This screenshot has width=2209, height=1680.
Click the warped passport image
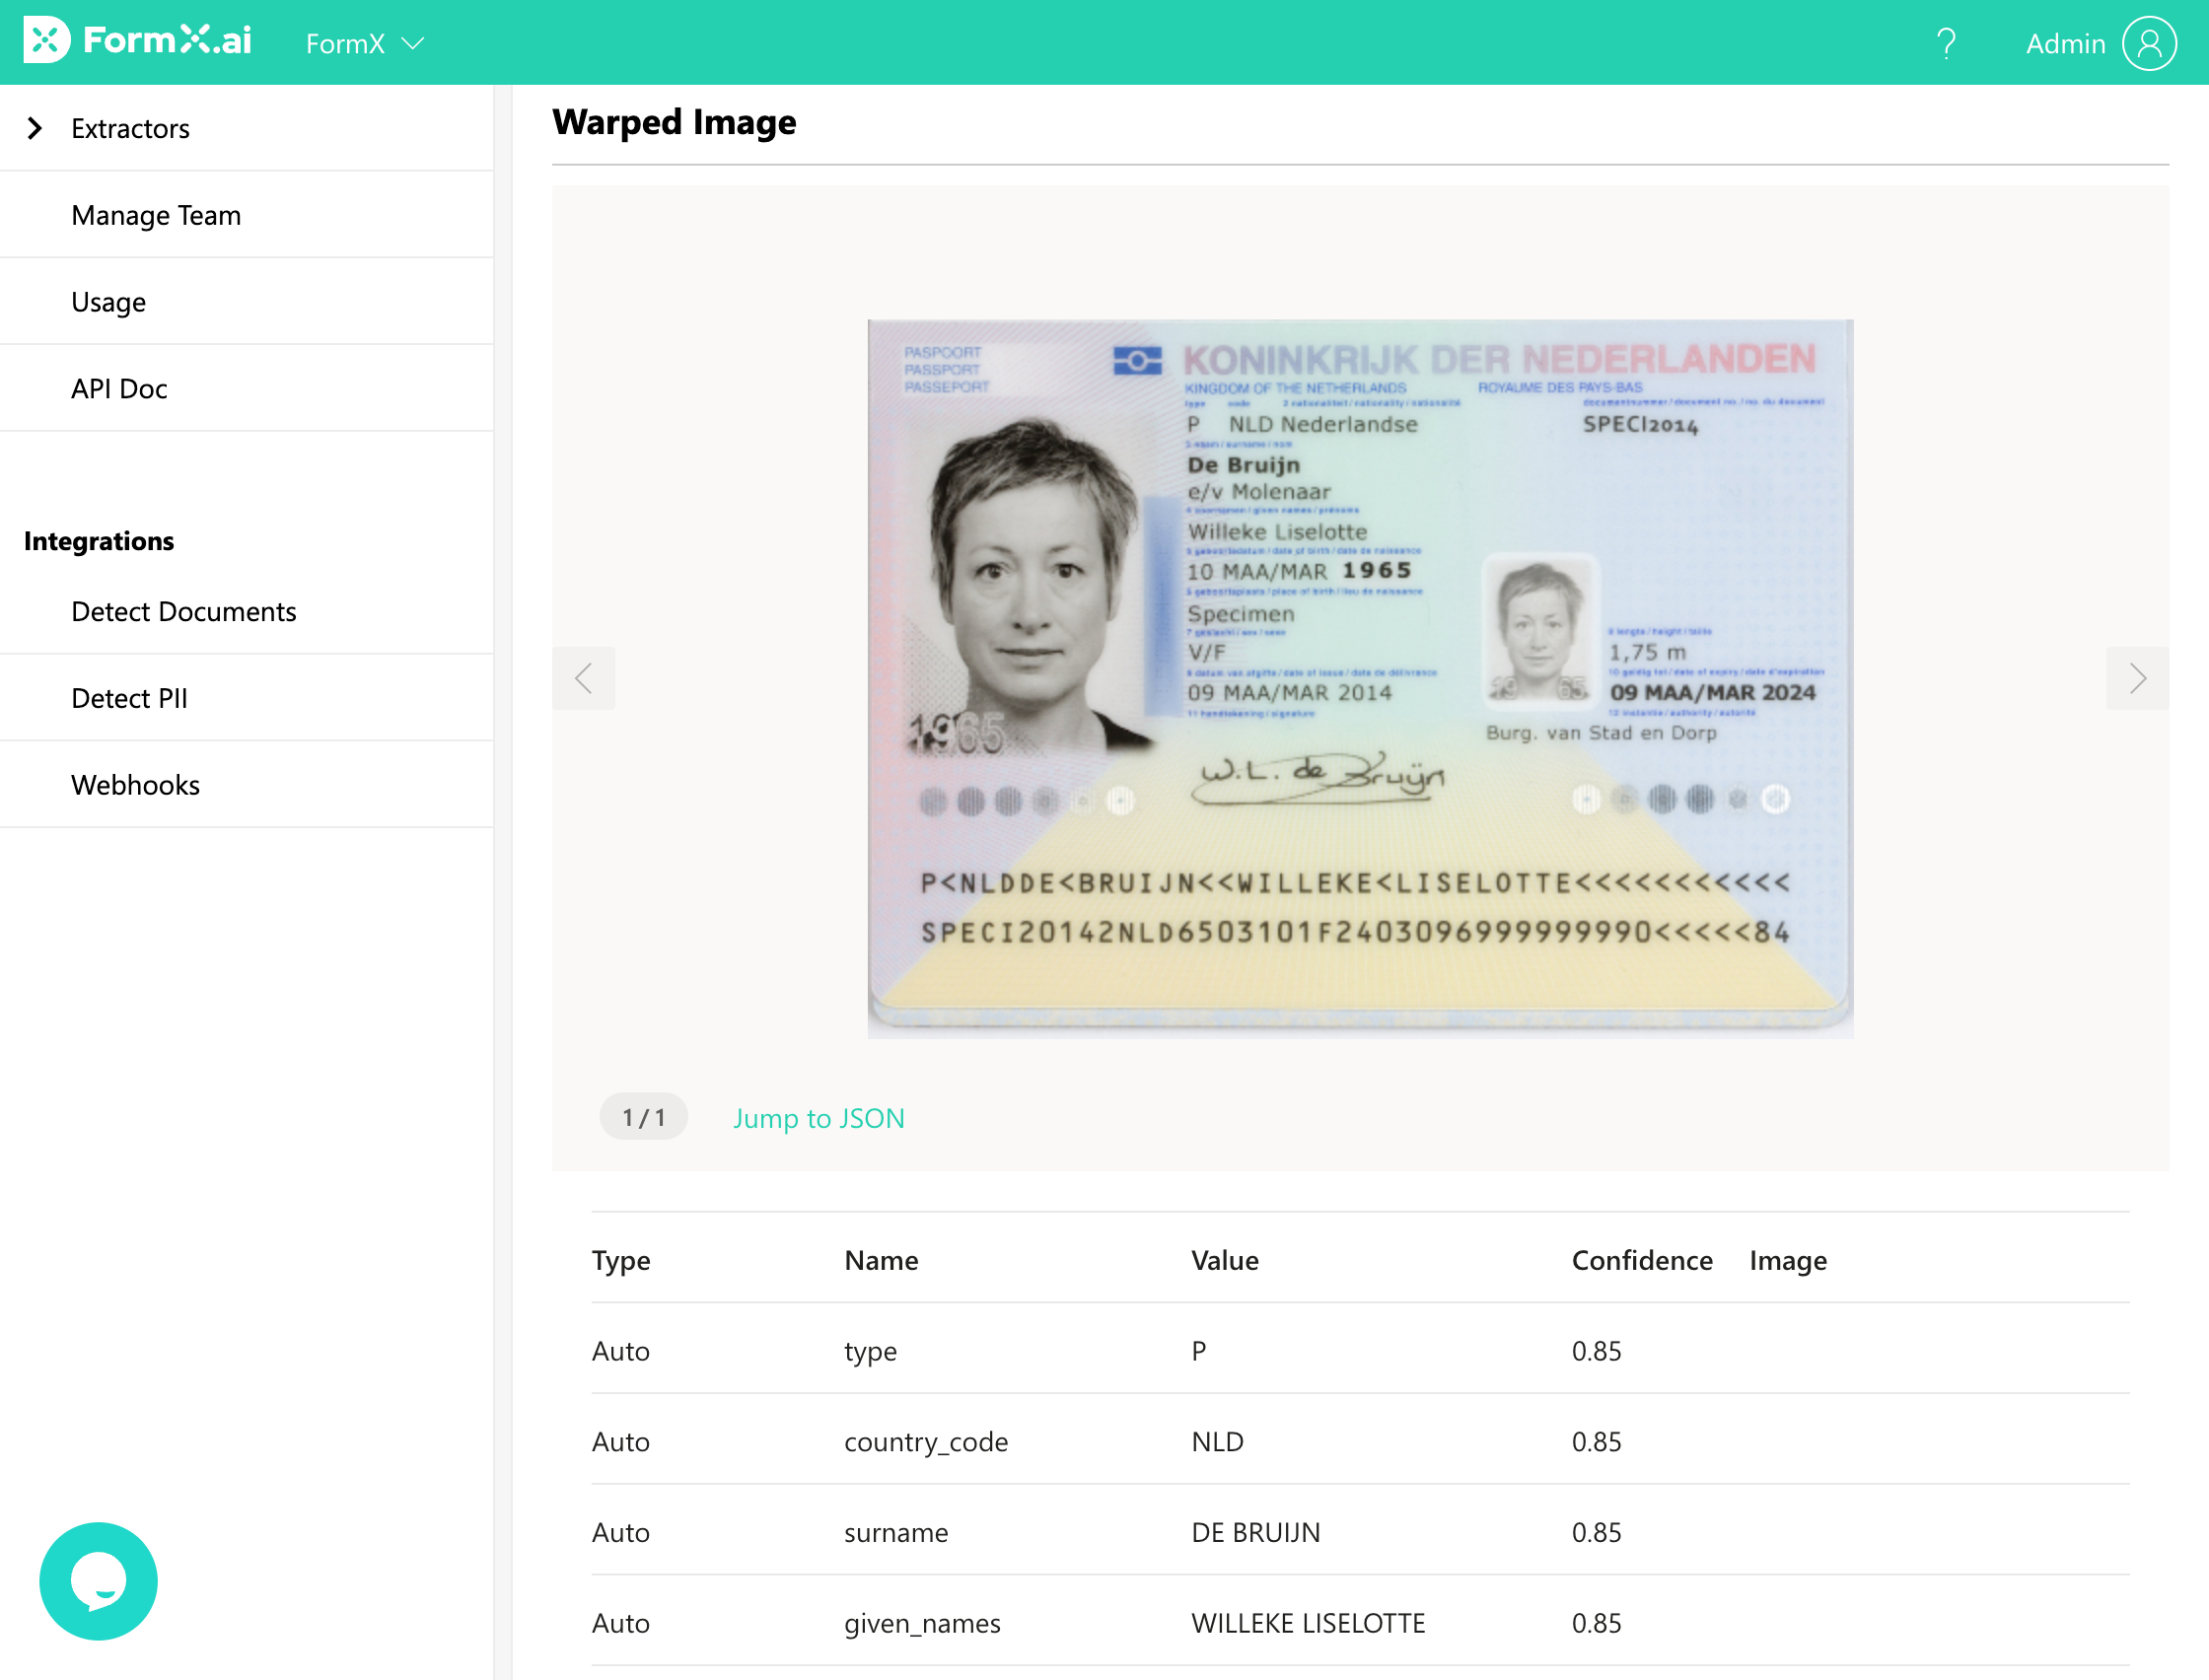(1360, 676)
